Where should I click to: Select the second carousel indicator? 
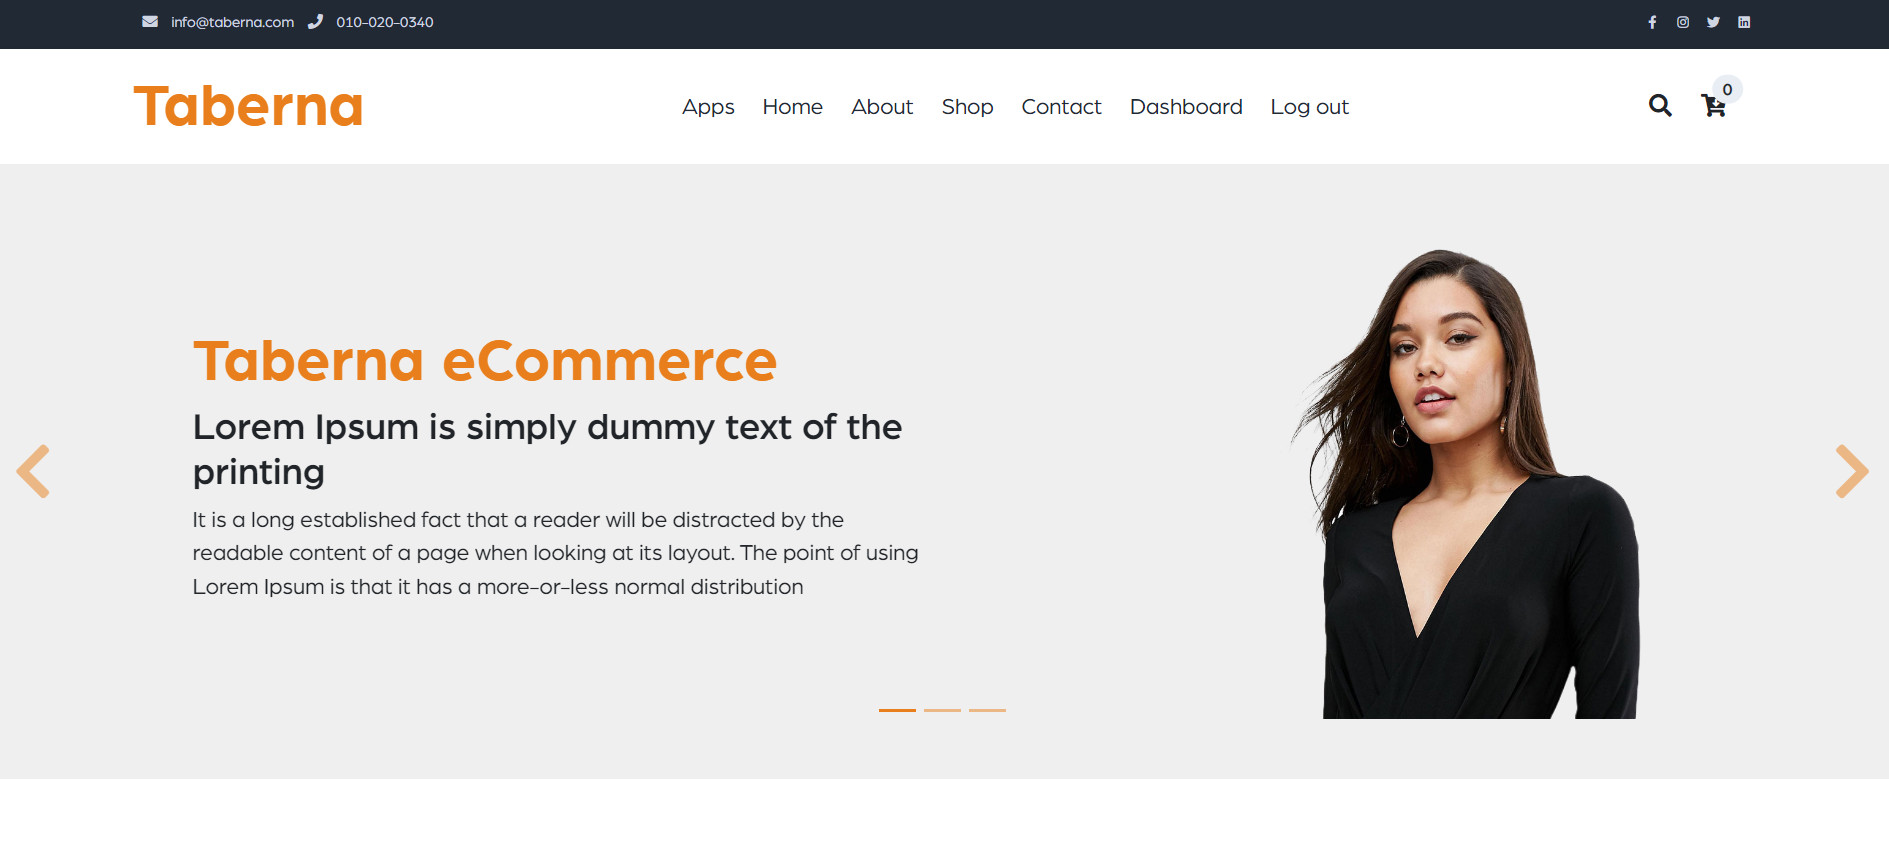click(942, 710)
